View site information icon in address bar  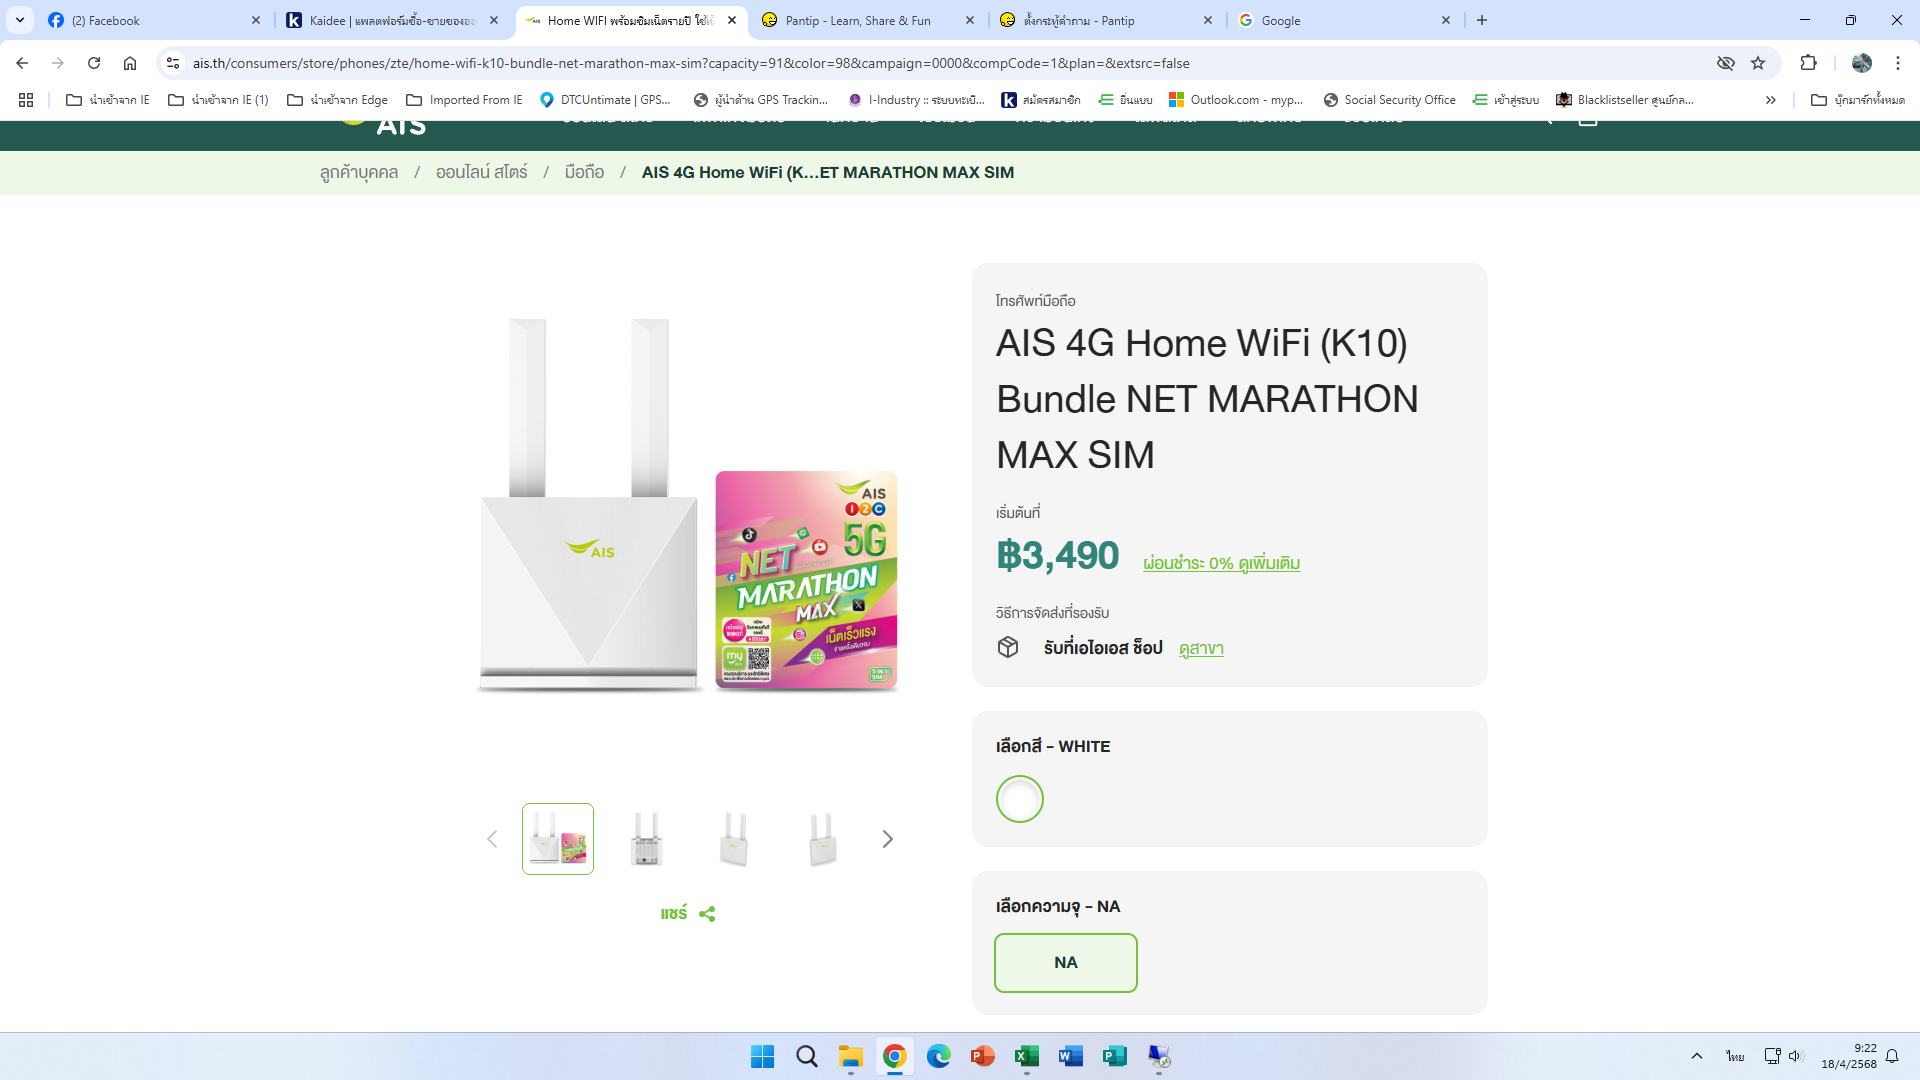click(x=173, y=63)
